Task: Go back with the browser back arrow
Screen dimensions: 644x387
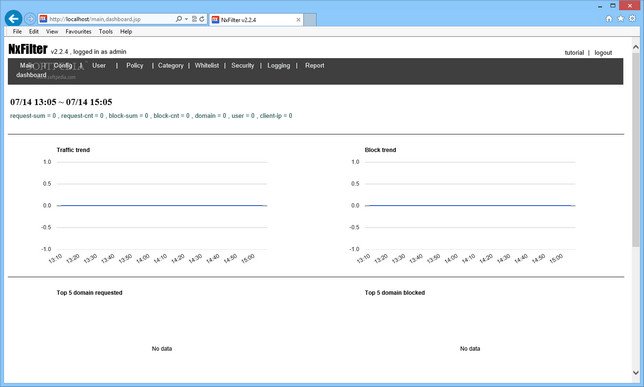Action: tap(14, 18)
